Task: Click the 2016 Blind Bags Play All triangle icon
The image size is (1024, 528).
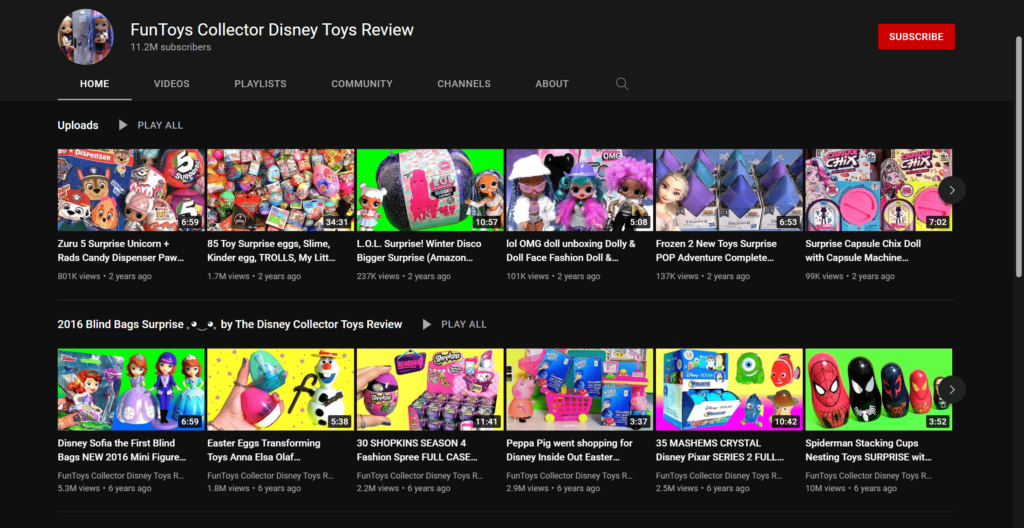Action: [x=426, y=324]
